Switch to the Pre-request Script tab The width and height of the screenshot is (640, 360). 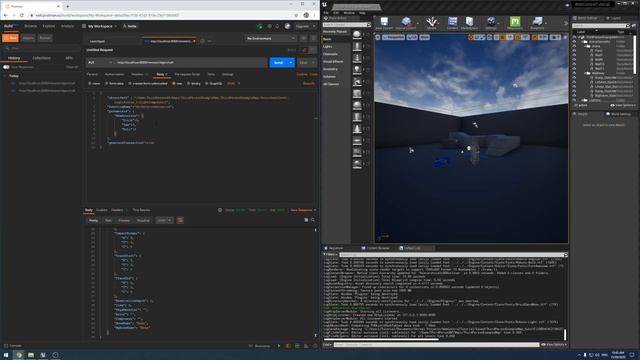[x=187, y=74]
